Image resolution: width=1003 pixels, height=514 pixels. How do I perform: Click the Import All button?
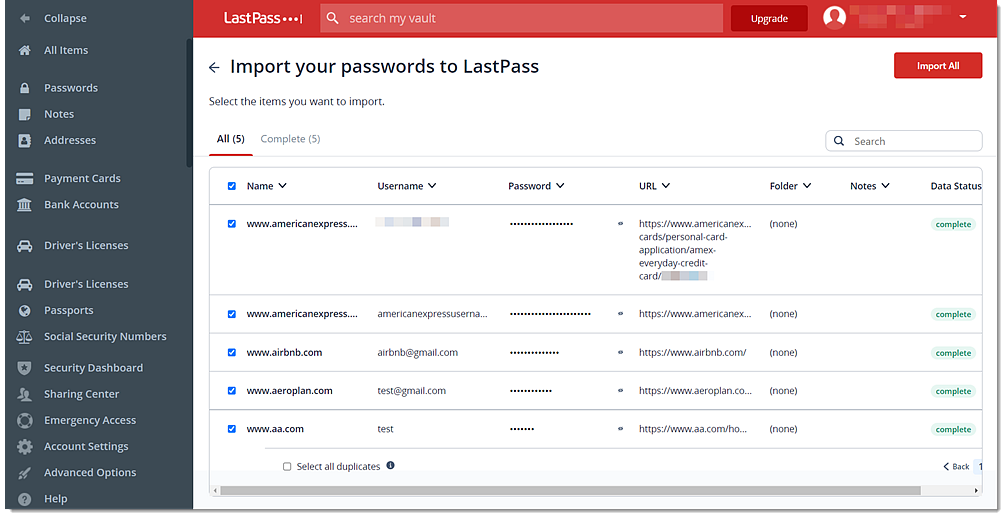tap(938, 65)
